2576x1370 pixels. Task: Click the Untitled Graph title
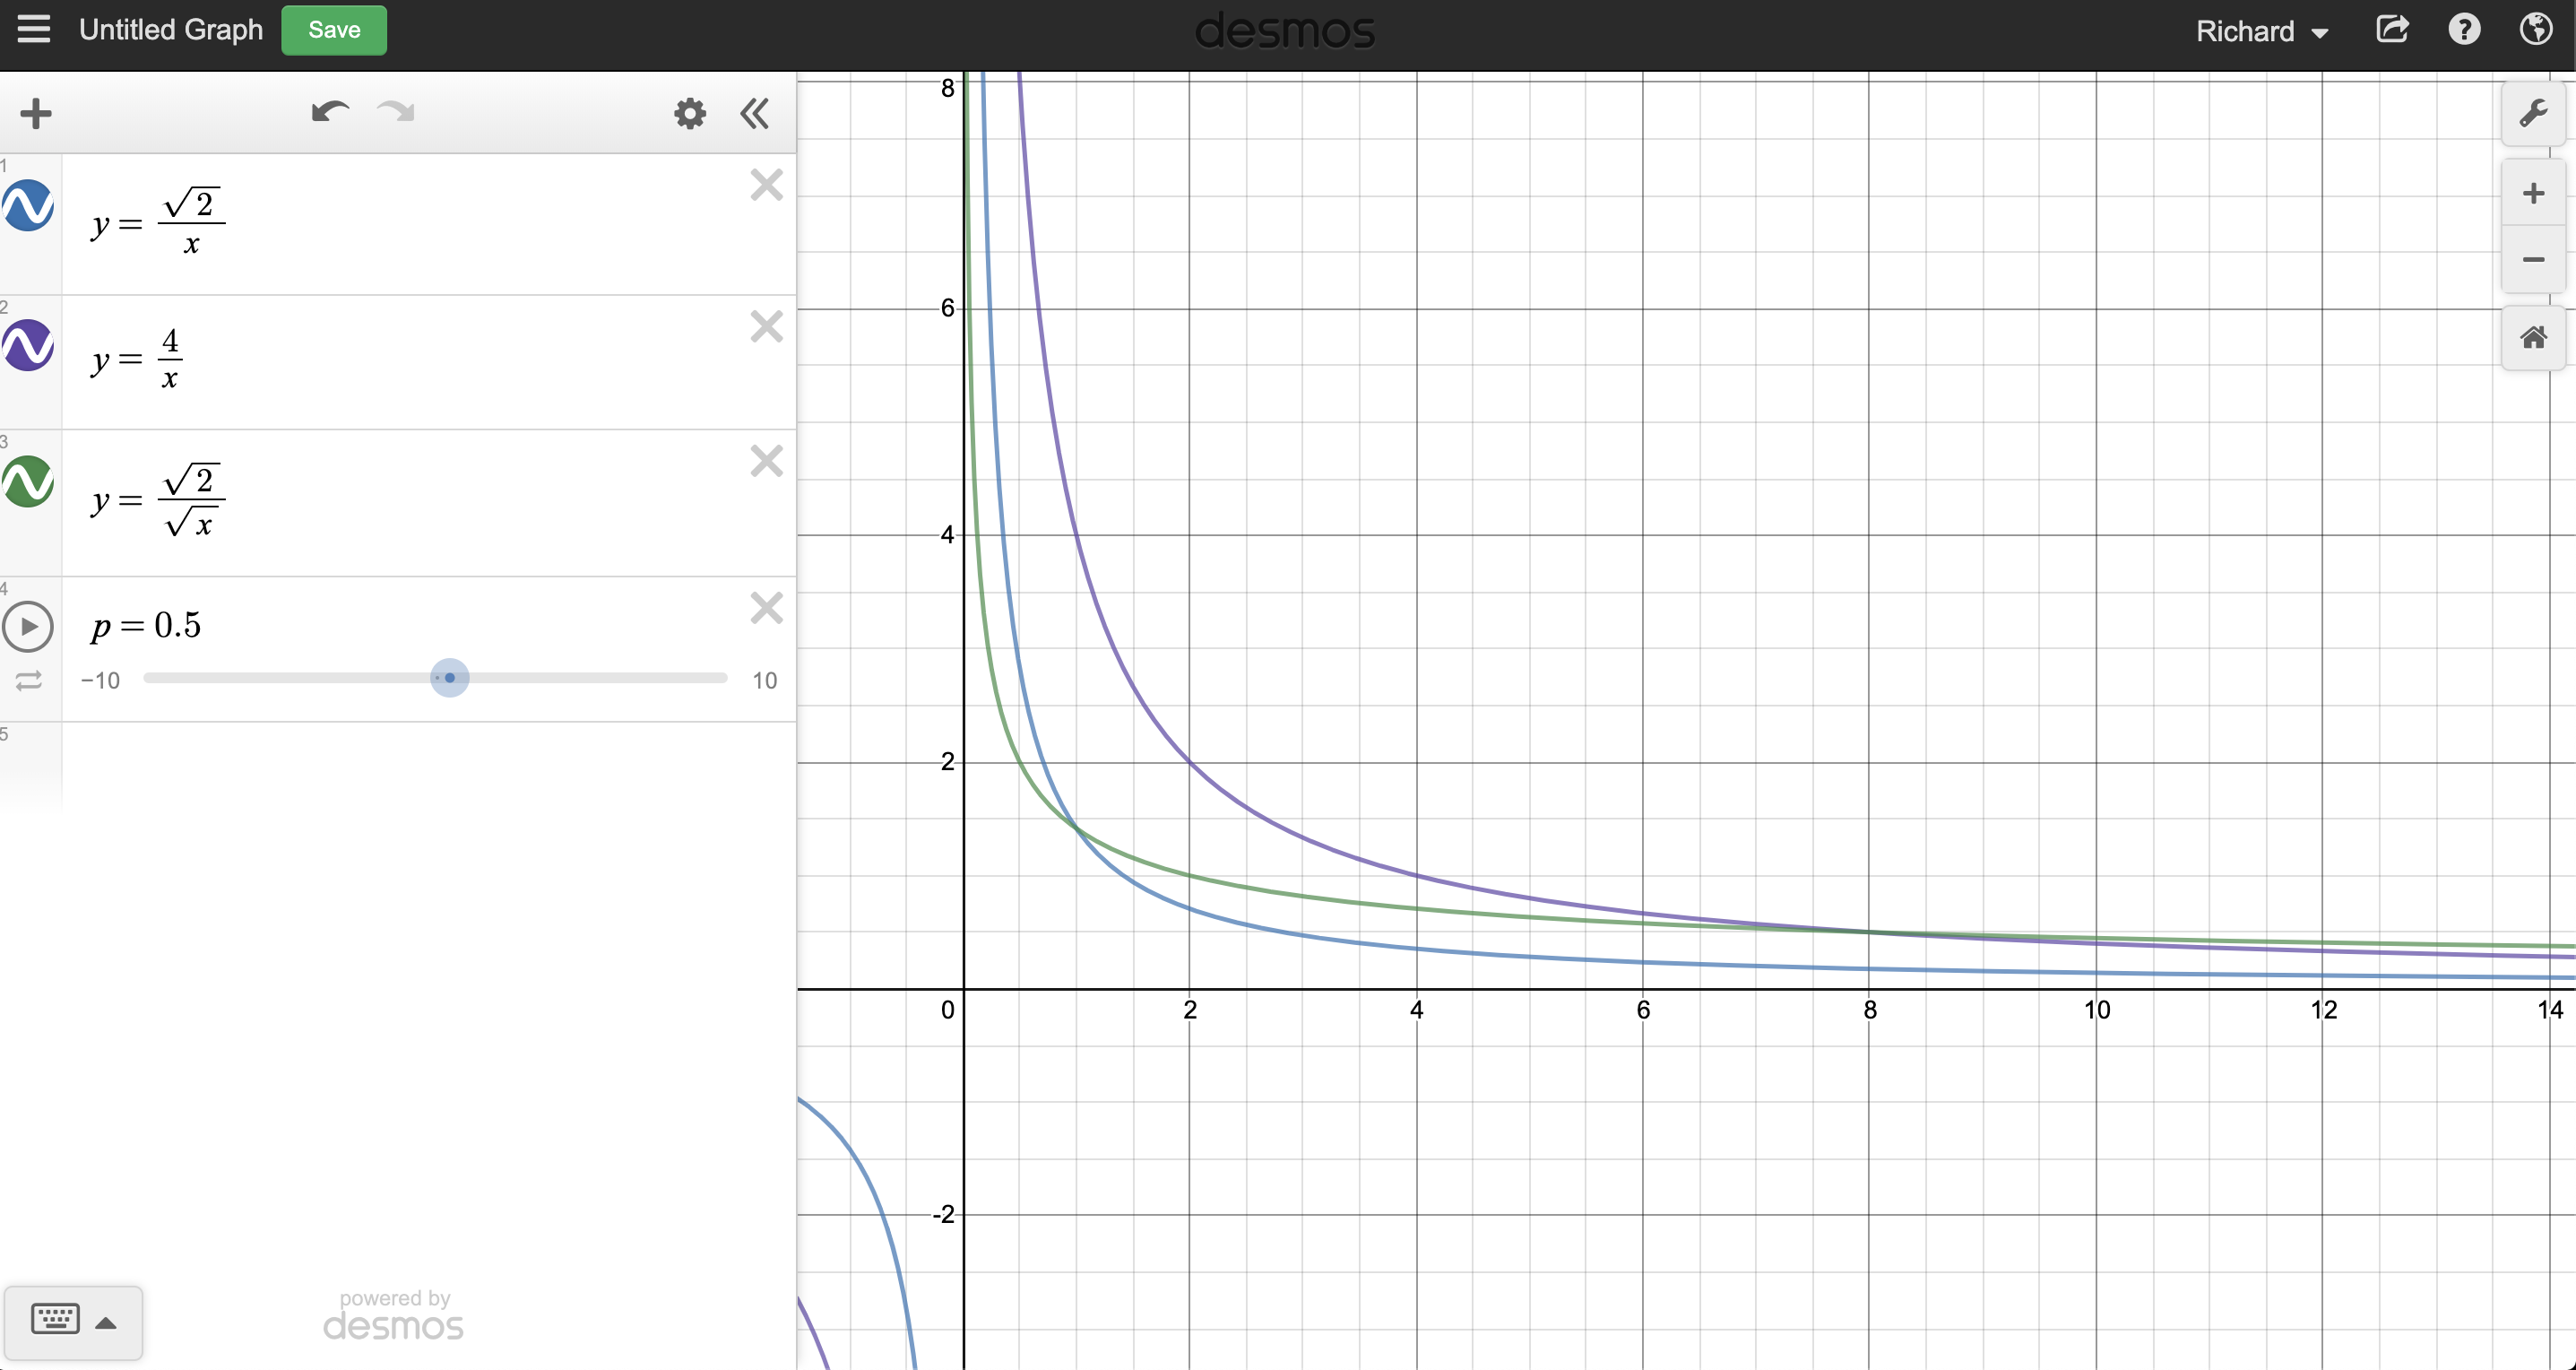(x=170, y=30)
